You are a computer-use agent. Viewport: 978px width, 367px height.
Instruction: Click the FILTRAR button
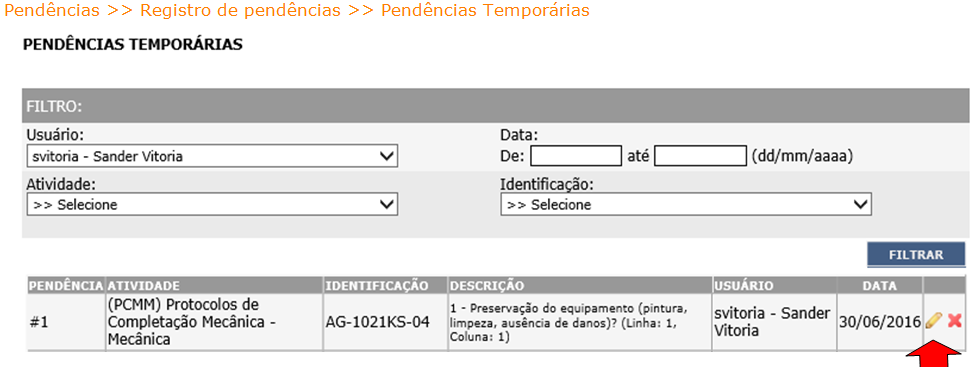pyautogui.click(x=916, y=255)
